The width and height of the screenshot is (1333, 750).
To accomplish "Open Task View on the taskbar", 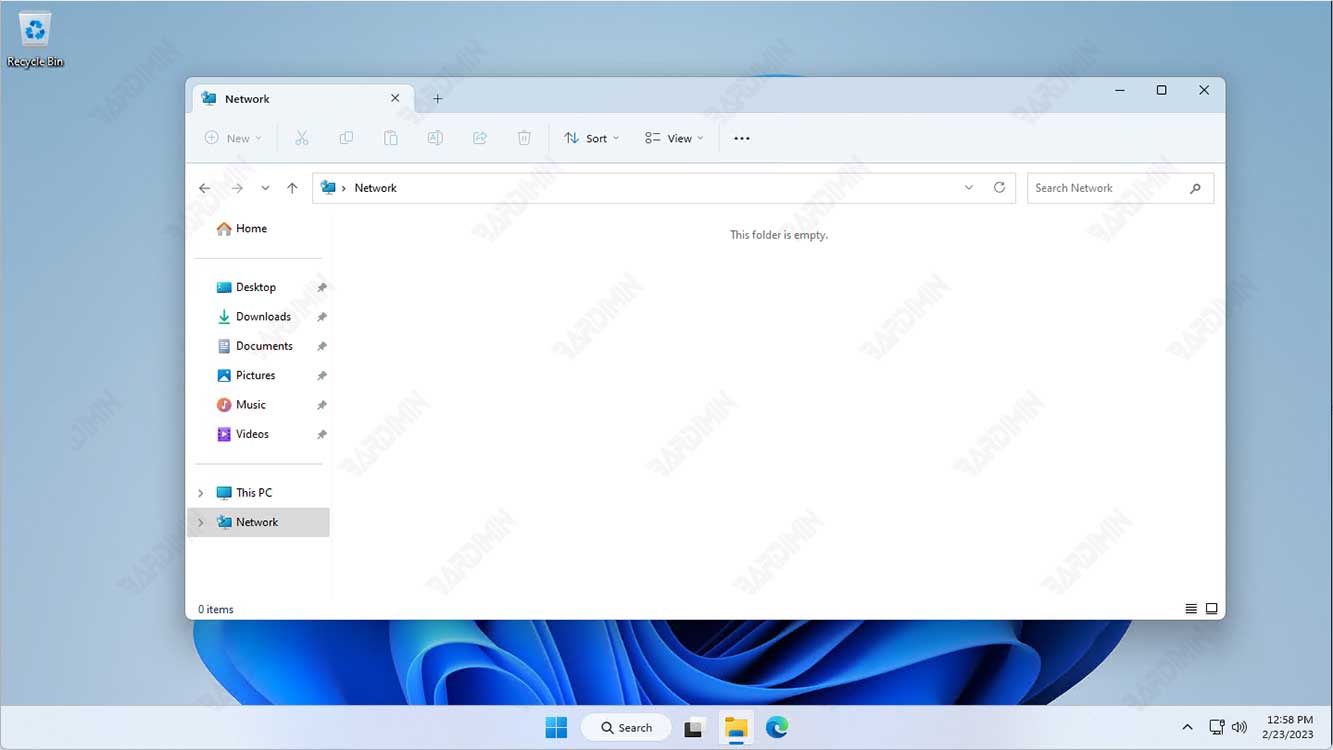I will 693,728.
